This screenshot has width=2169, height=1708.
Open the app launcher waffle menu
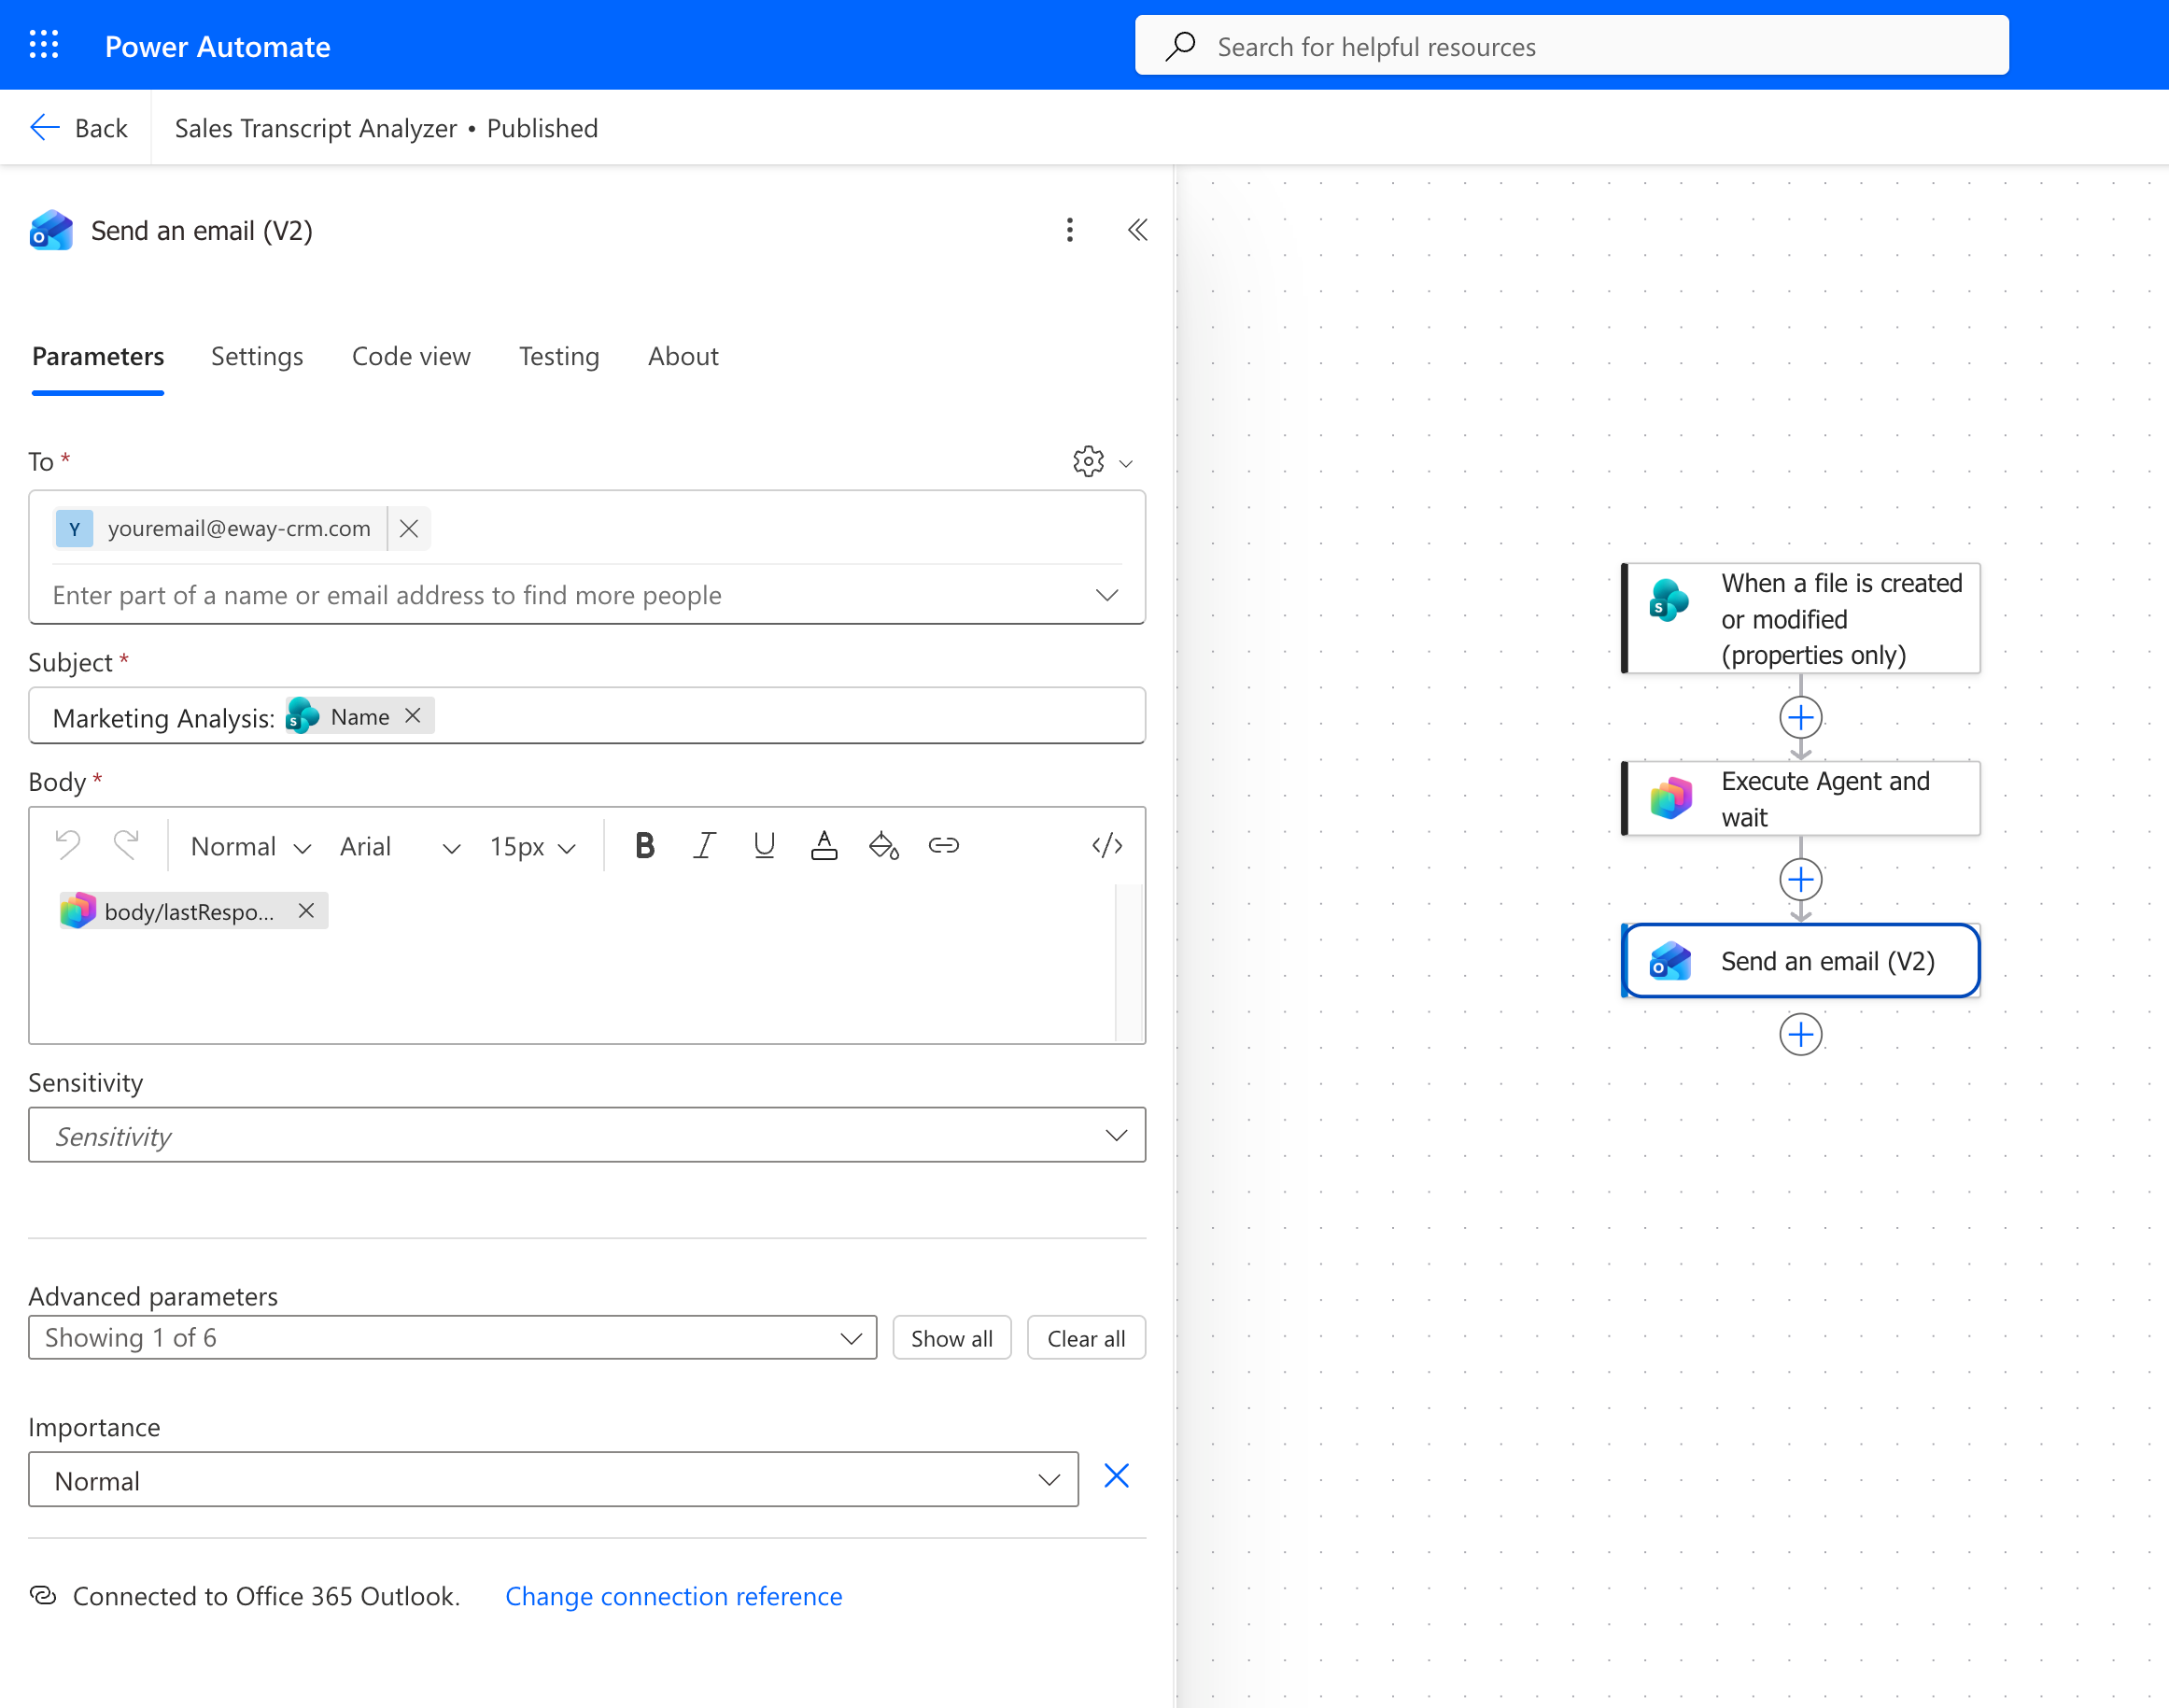pos(44,45)
